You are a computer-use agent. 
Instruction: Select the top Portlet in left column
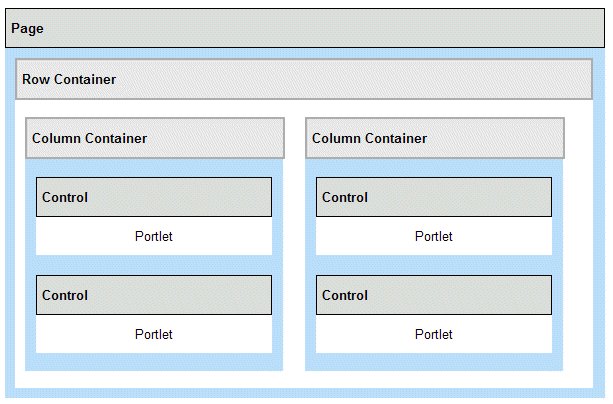click(x=154, y=237)
